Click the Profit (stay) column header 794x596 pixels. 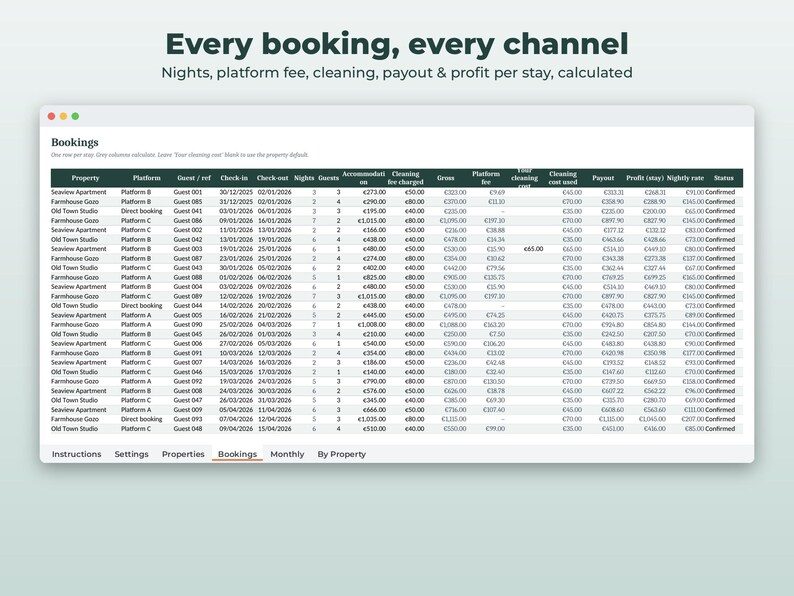(645, 178)
